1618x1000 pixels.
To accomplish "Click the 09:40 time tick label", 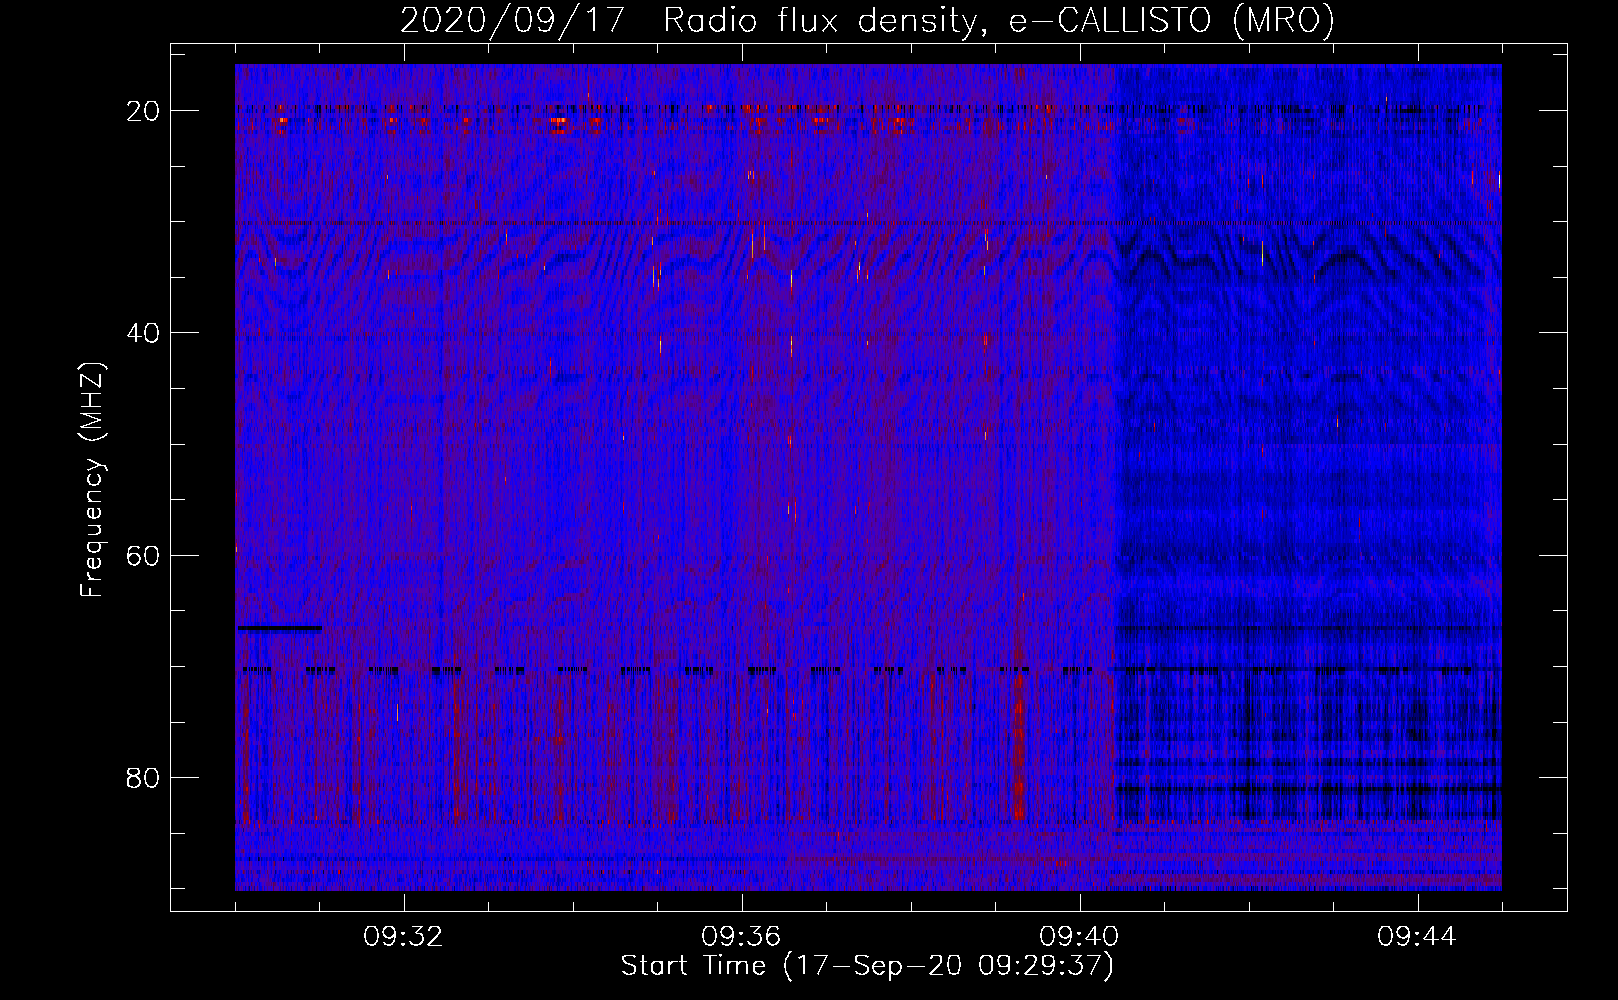I will pyautogui.click(x=1079, y=937).
